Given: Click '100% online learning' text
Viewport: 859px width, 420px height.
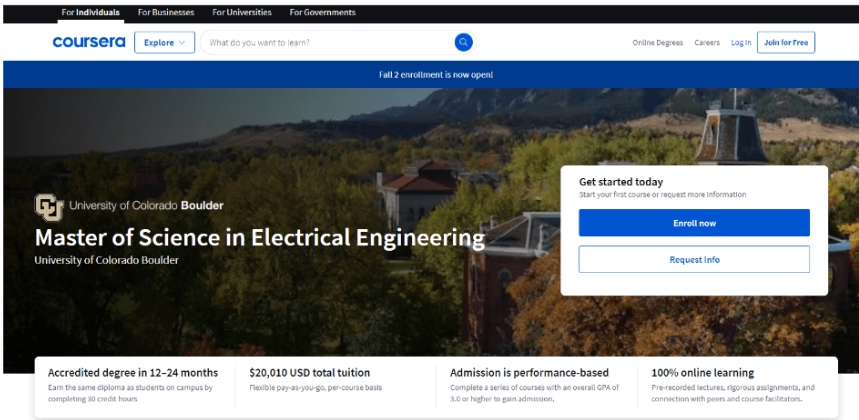Looking at the screenshot, I should 702,373.
